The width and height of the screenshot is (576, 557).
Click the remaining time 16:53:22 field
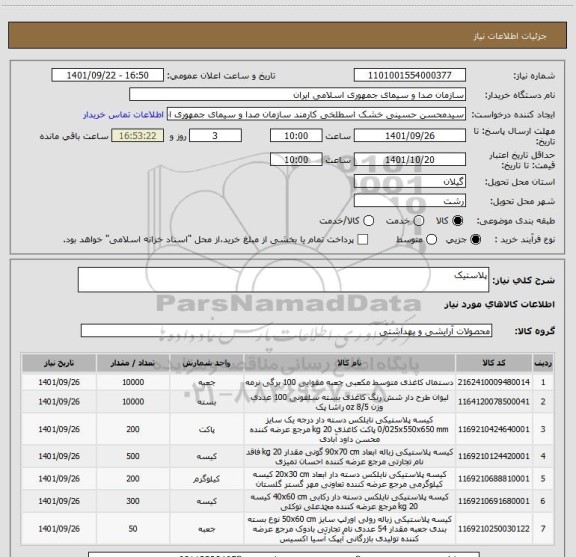point(138,136)
